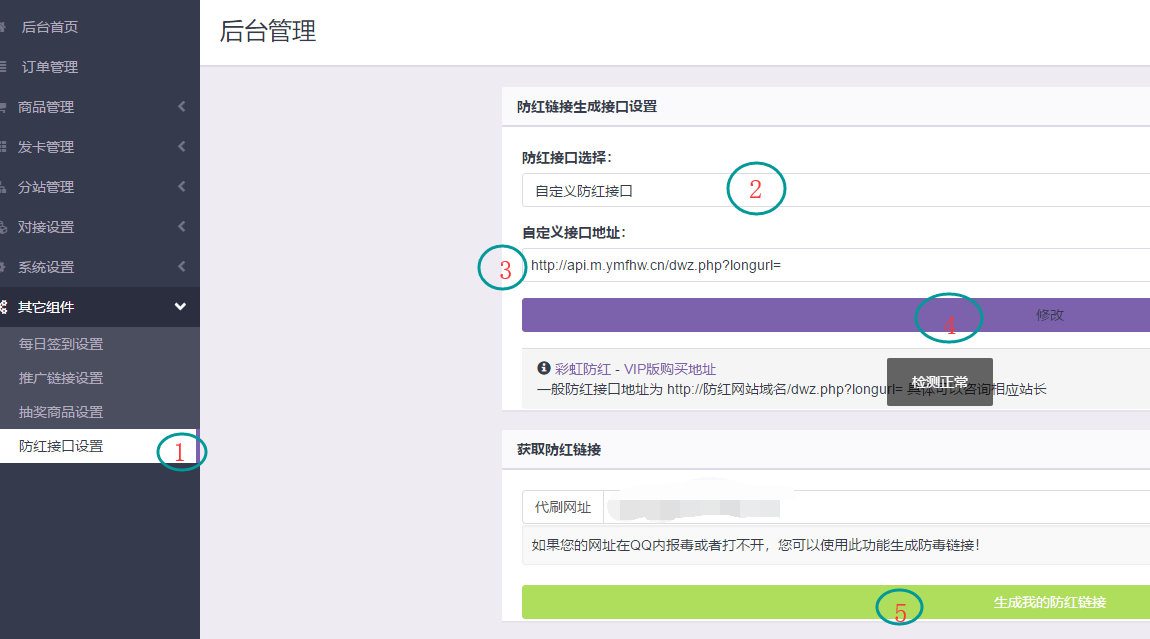Image resolution: width=1150 pixels, height=639 pixels.
Task: Click the 分站管理 sitemap icon
Action: click(x=4, y=187)
